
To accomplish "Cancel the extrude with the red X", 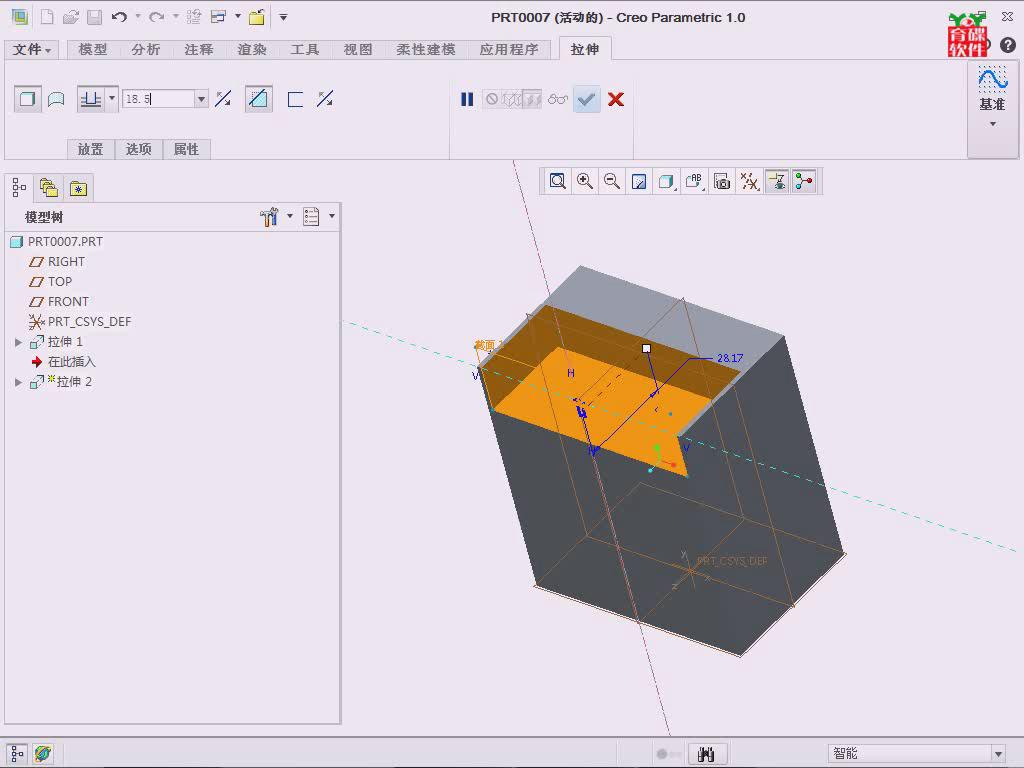I will (x=616, y=99).
